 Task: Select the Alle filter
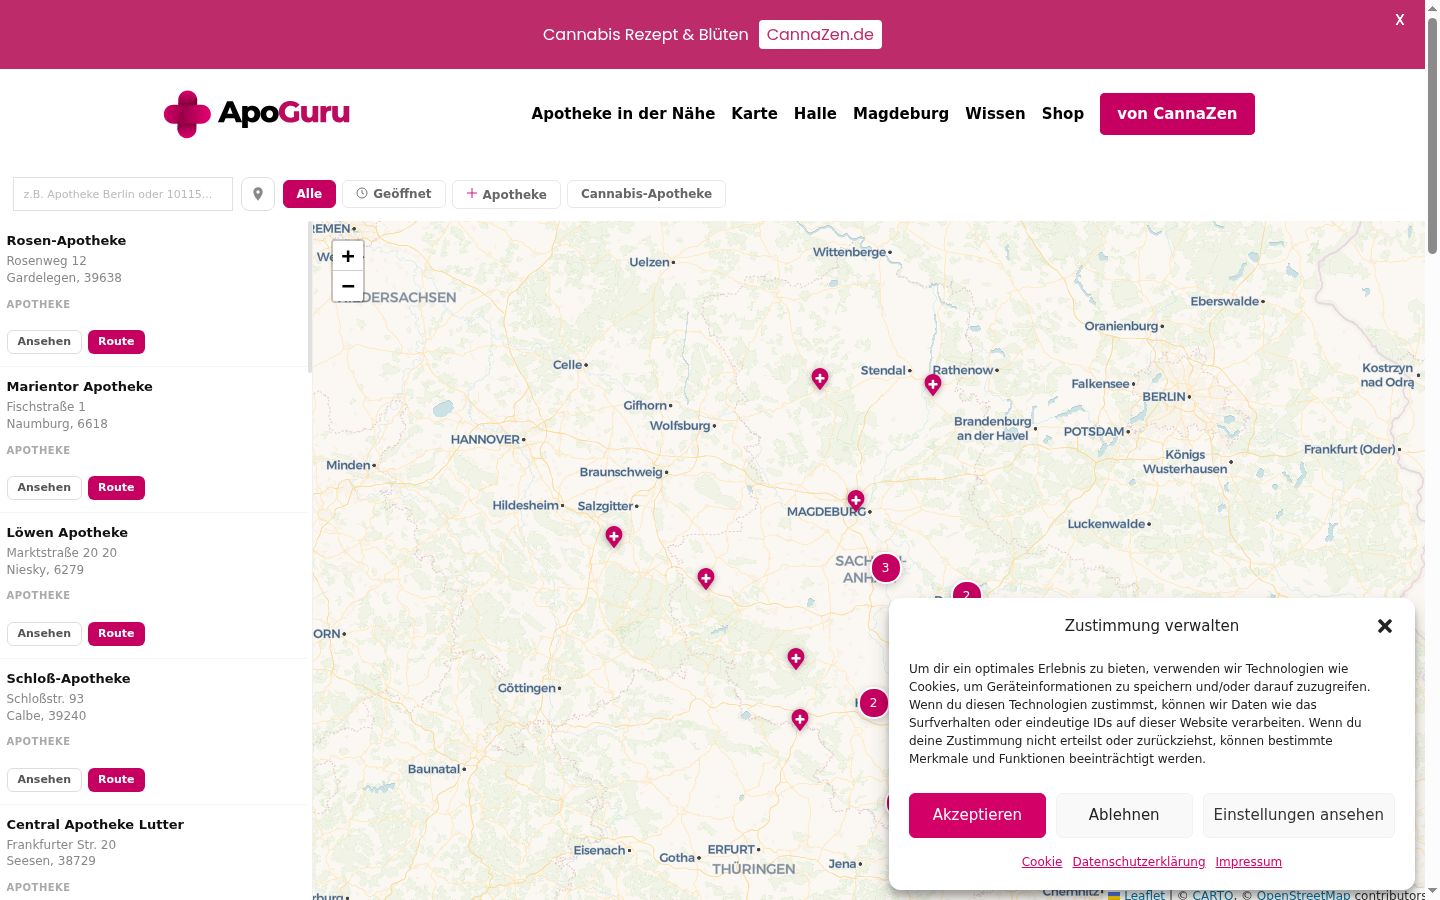click(x=309, y=194)
